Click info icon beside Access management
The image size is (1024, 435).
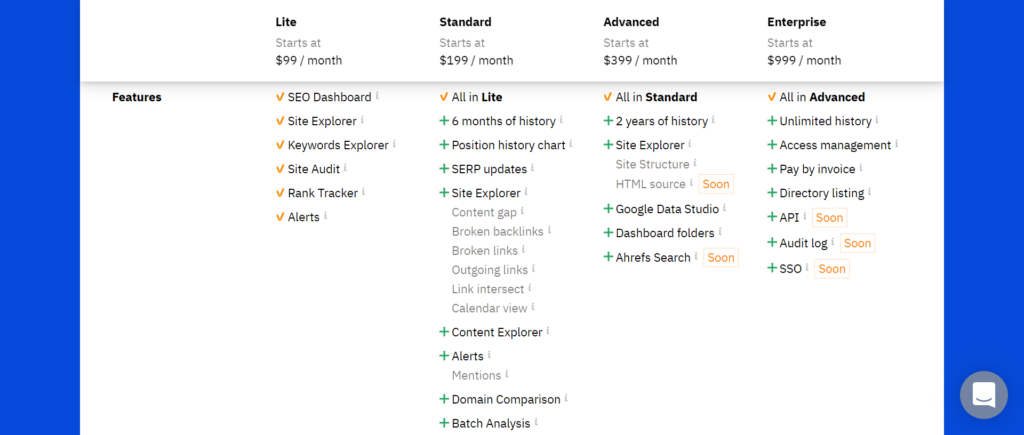click(897, 144)
